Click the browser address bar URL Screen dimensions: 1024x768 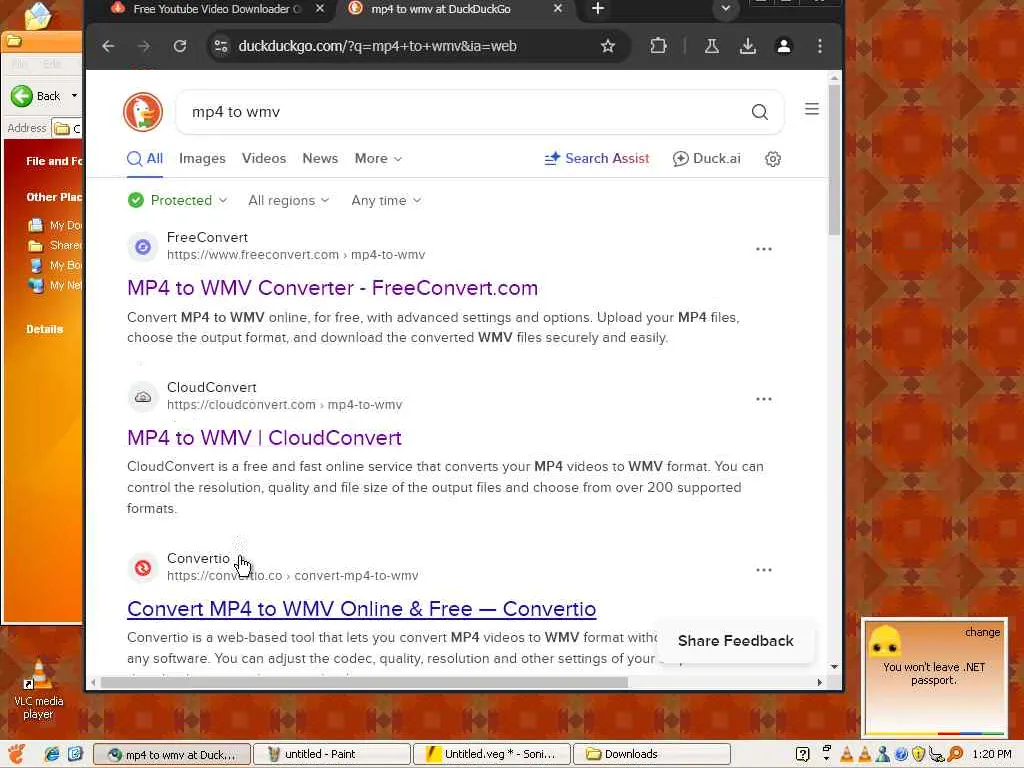tap(377, 46)
